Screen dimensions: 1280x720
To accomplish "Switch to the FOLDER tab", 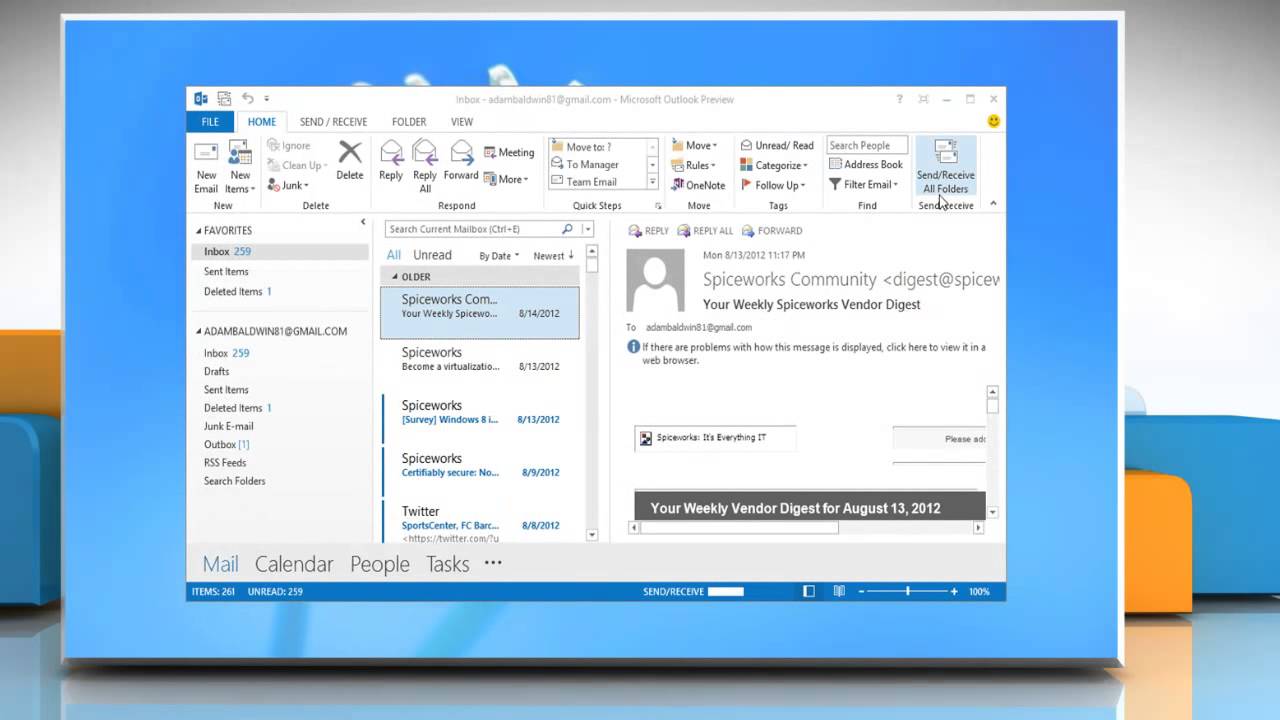I will (x=409, y=122).
